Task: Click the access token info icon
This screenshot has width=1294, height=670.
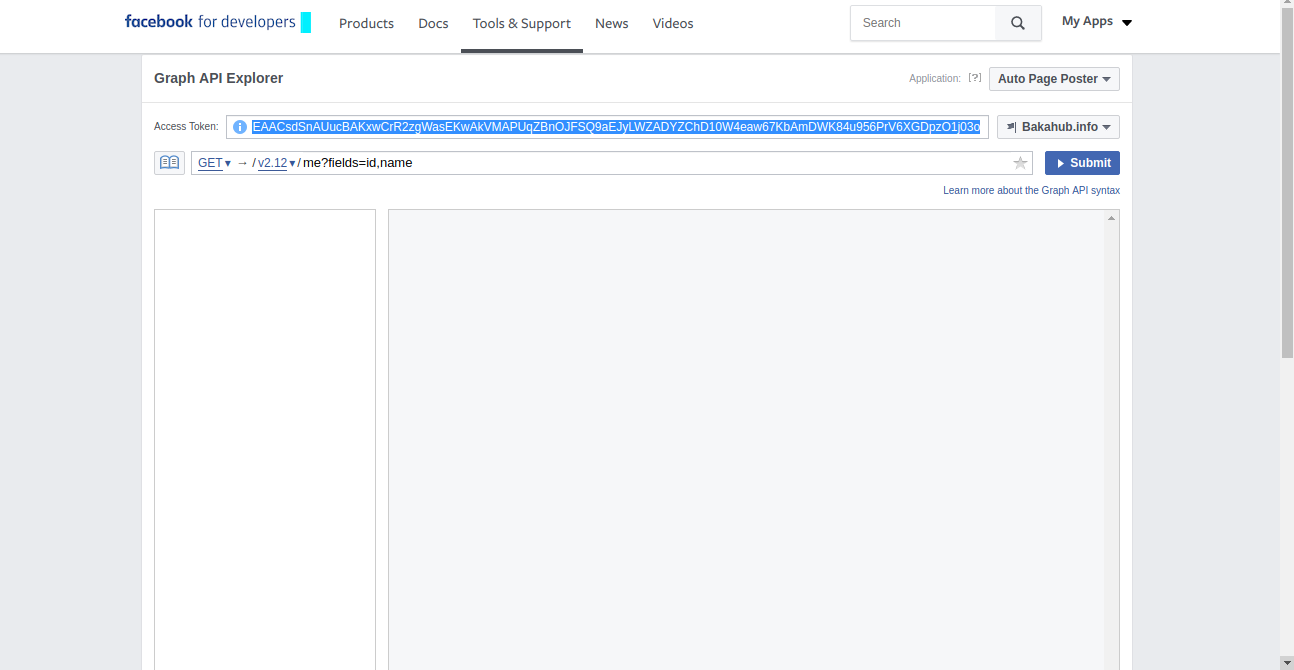Action: (x=240, y=127)
